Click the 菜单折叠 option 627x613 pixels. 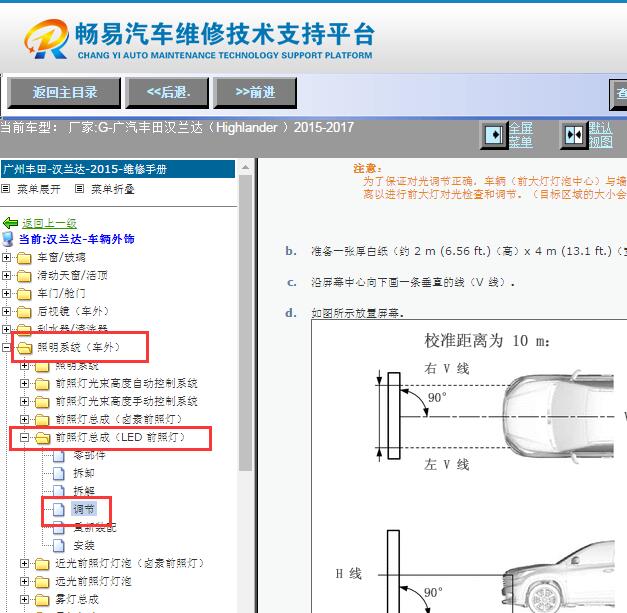pyautogui.click(x=113, y=189)
